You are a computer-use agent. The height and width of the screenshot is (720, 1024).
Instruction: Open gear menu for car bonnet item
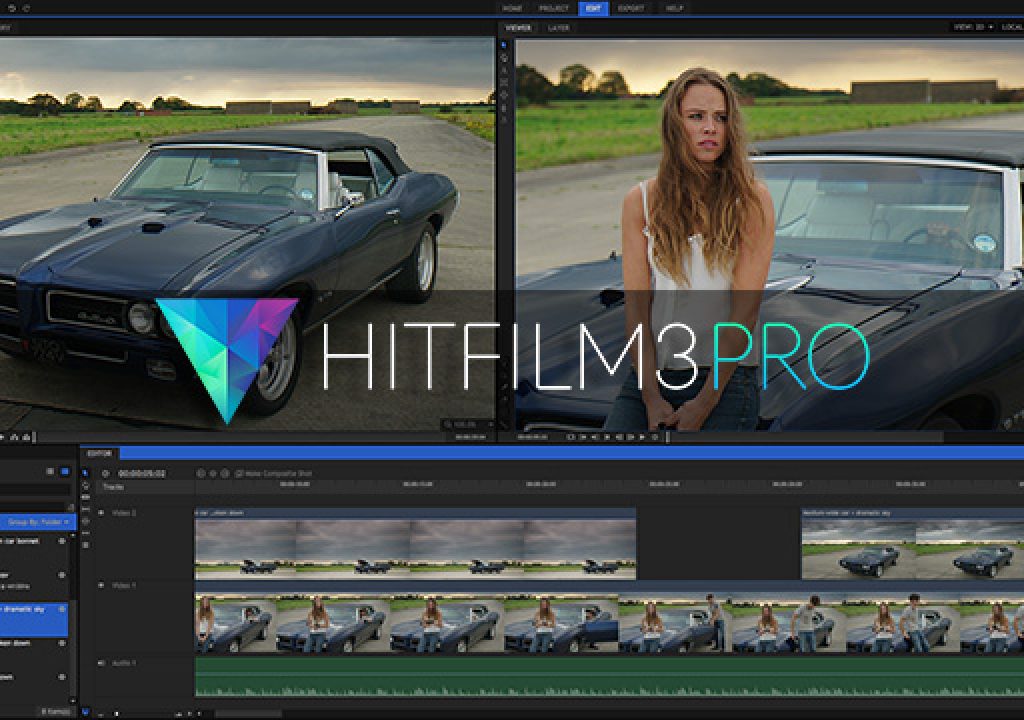(x=62, y=541)
